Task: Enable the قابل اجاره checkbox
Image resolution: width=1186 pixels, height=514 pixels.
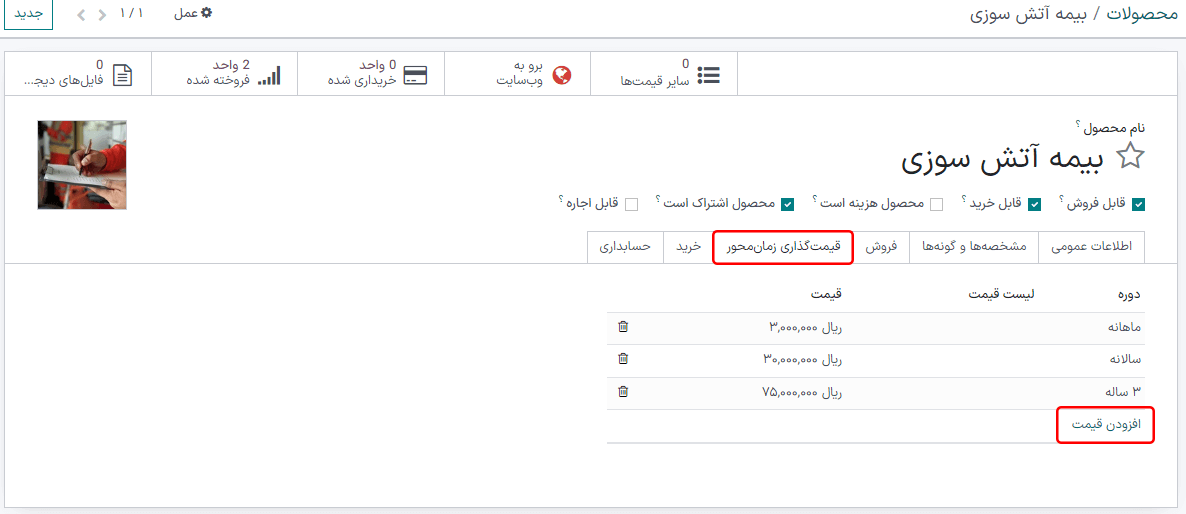Action: (x=631, y=204)
